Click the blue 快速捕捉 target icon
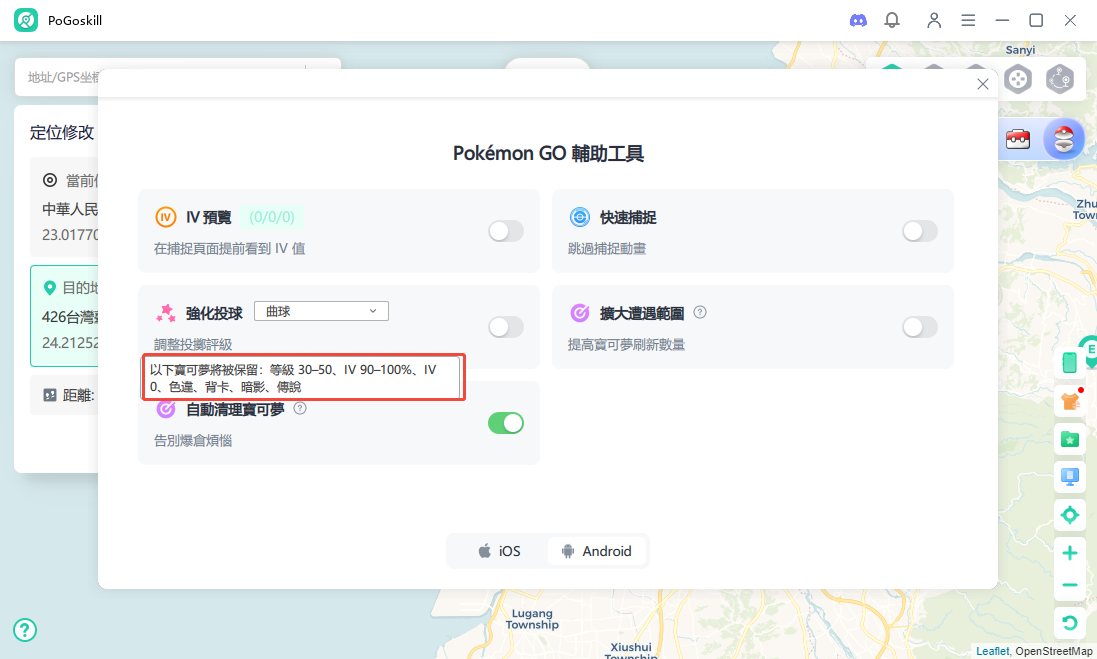Image resolution: width=1097 pixels, height=659 pixels. 579,217
